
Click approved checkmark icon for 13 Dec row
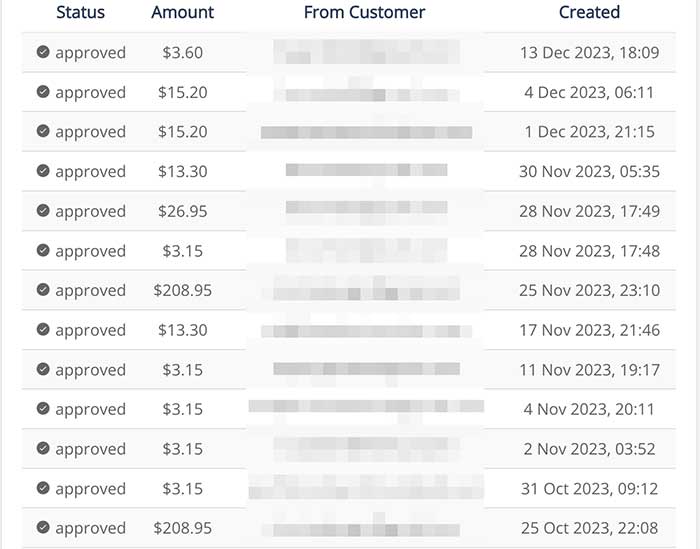(x=43, y=52)
